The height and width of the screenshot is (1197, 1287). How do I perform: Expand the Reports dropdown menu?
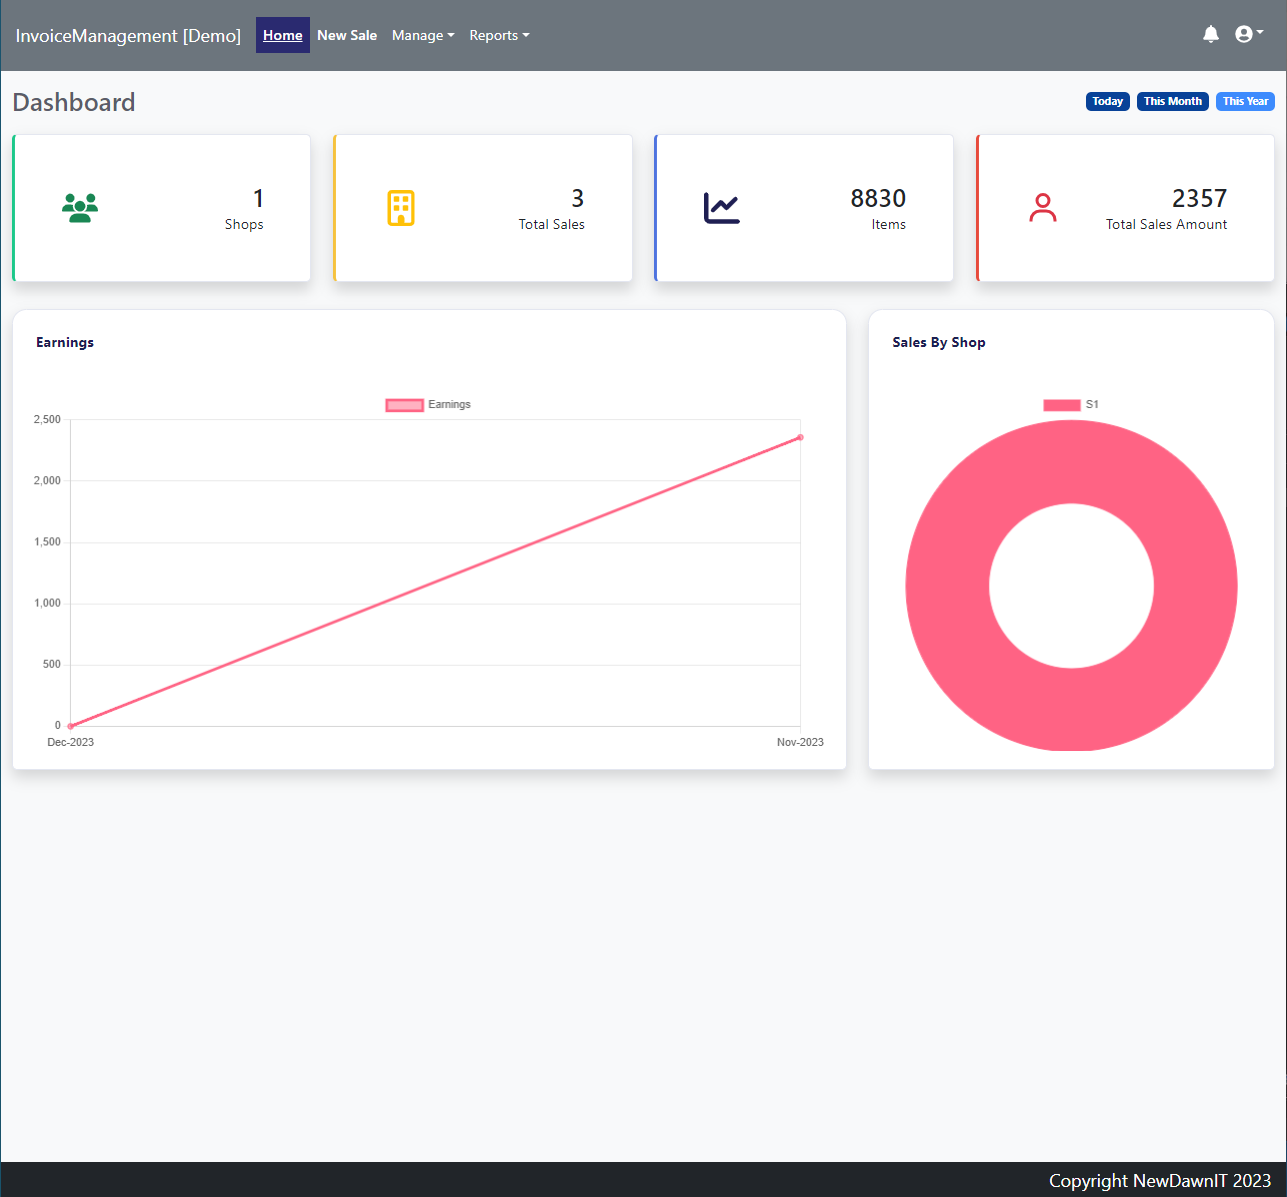pyautogui.click(x=499, y=35)
